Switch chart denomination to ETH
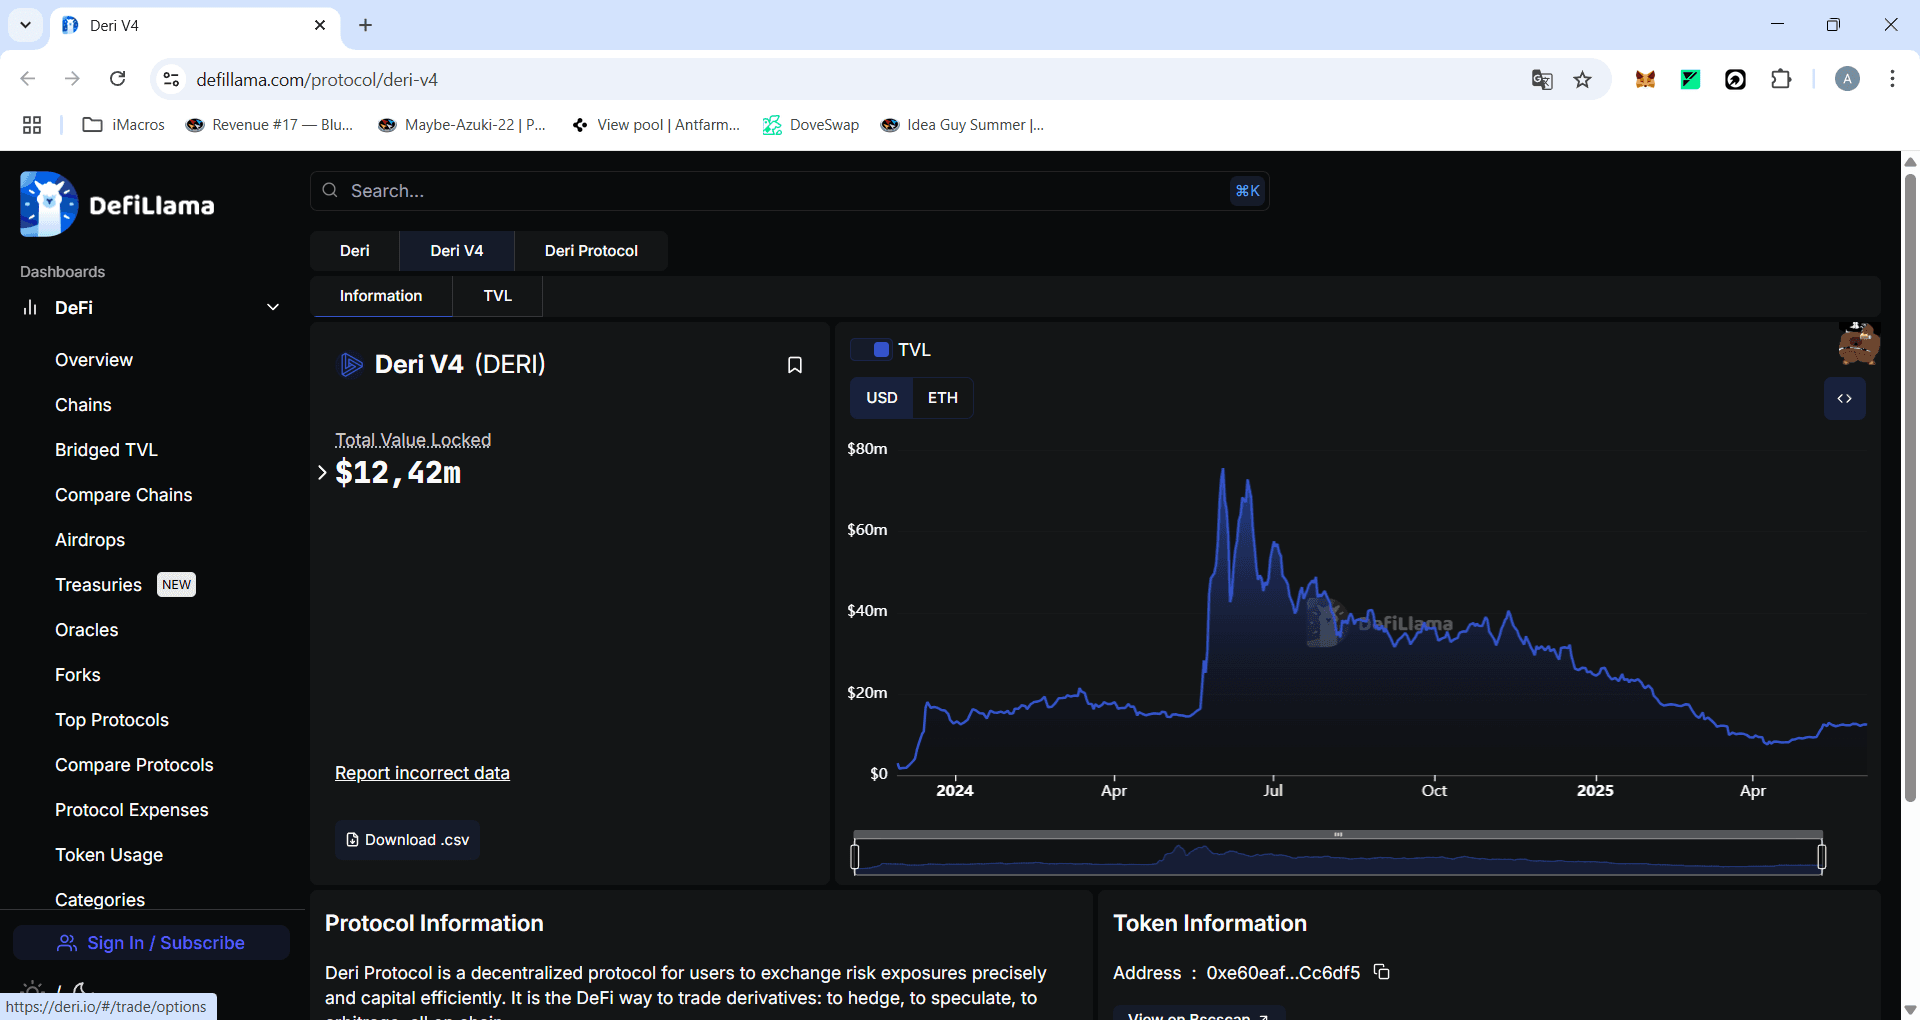Image resolution: width=1920 pixels, height=1020 pixels. 942,398
